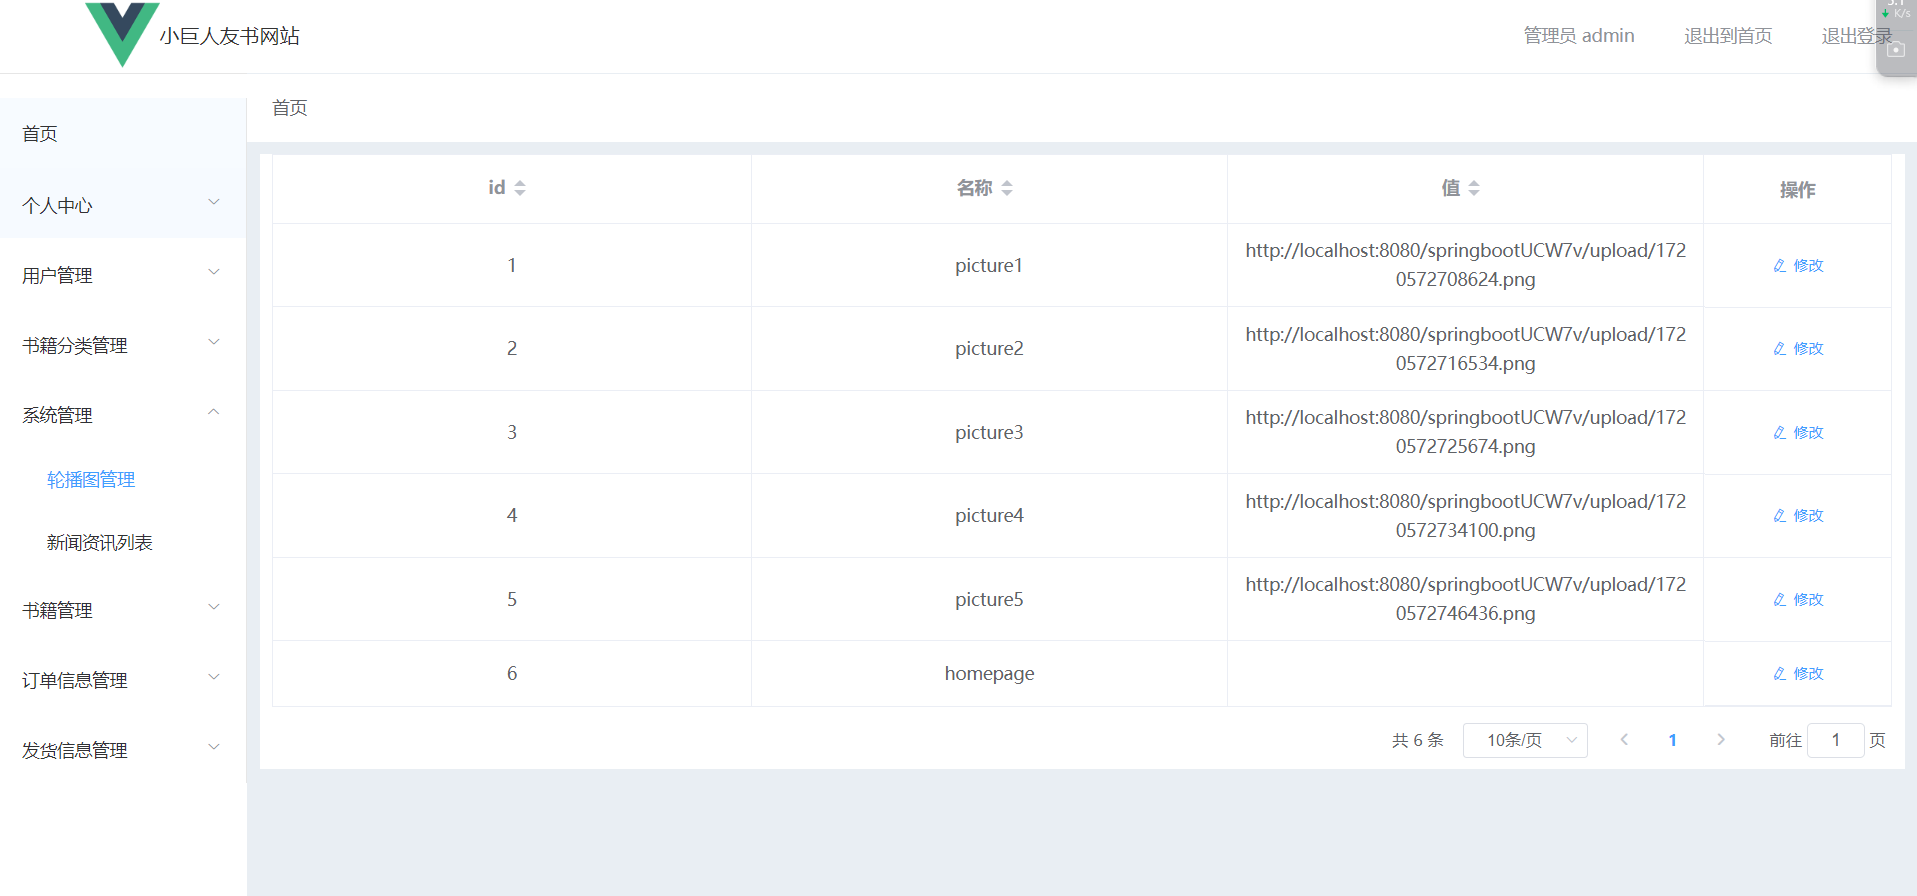Screen dimensions: 1917x896
Task: Go to previous page arrow
Action: [1624, 740]
